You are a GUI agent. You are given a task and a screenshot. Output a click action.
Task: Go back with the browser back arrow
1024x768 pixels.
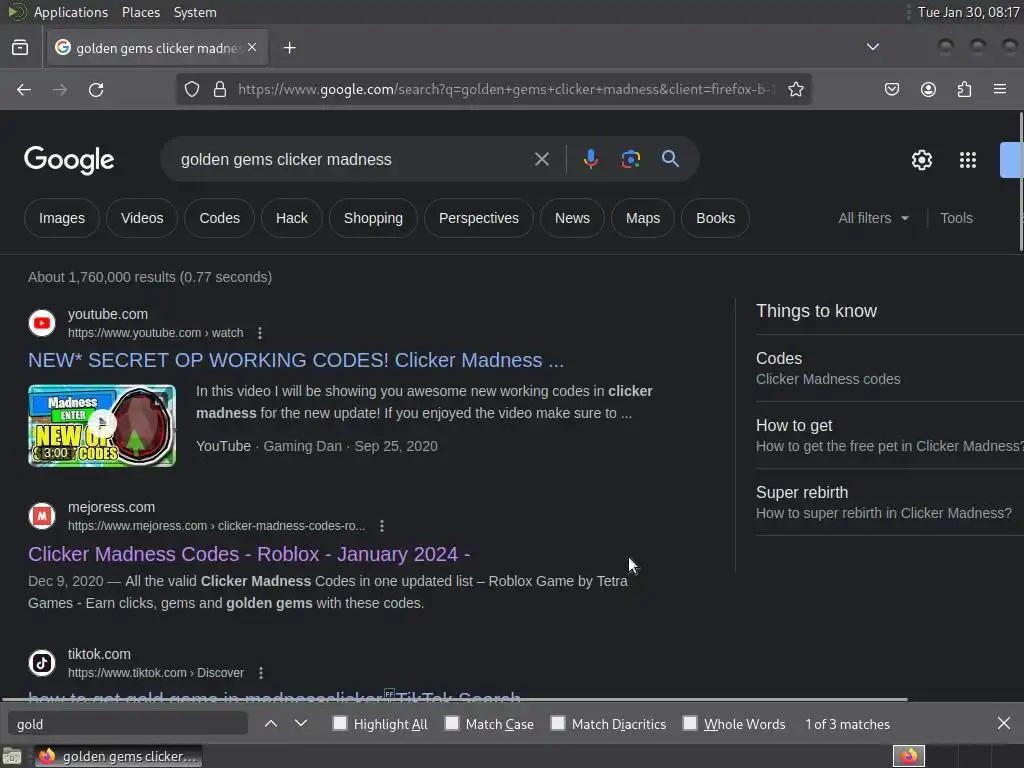pos(24,89)
